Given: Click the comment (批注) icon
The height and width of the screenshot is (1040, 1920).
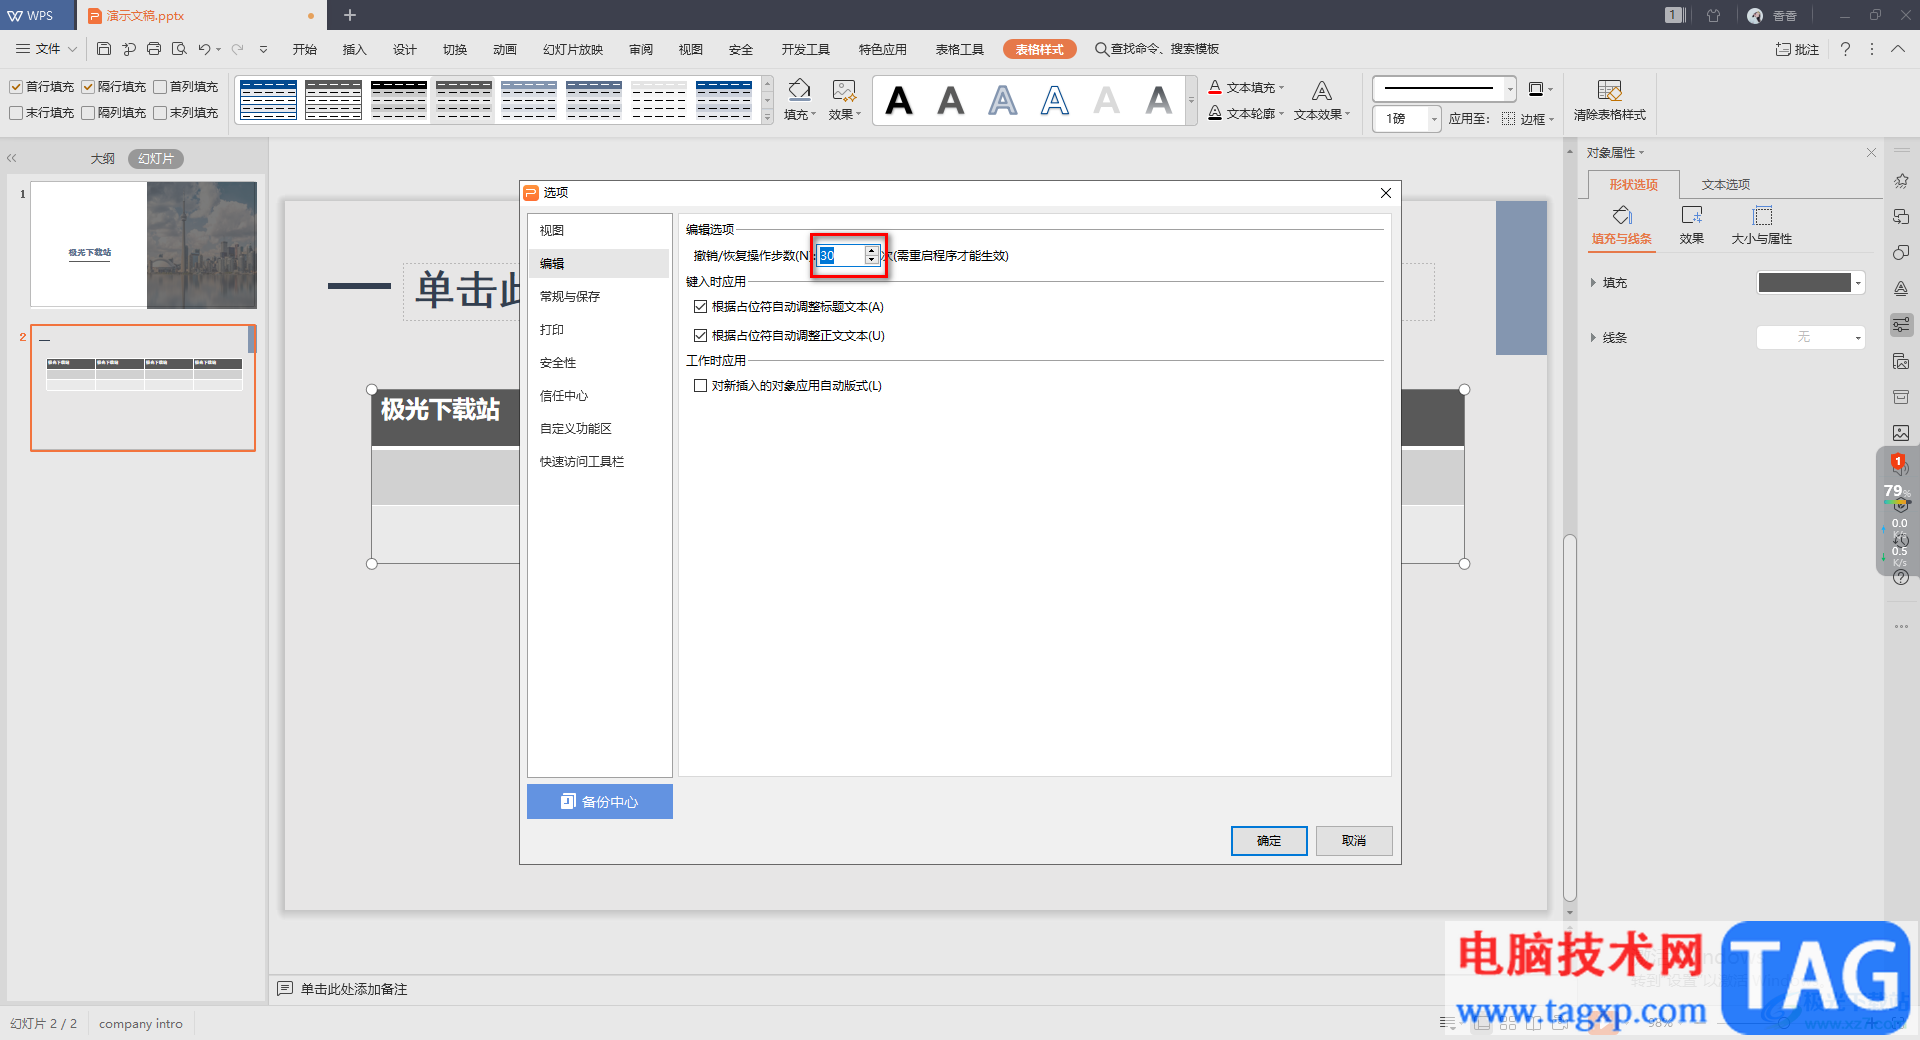Looking at the screenshot, I should pos(1797,49).
